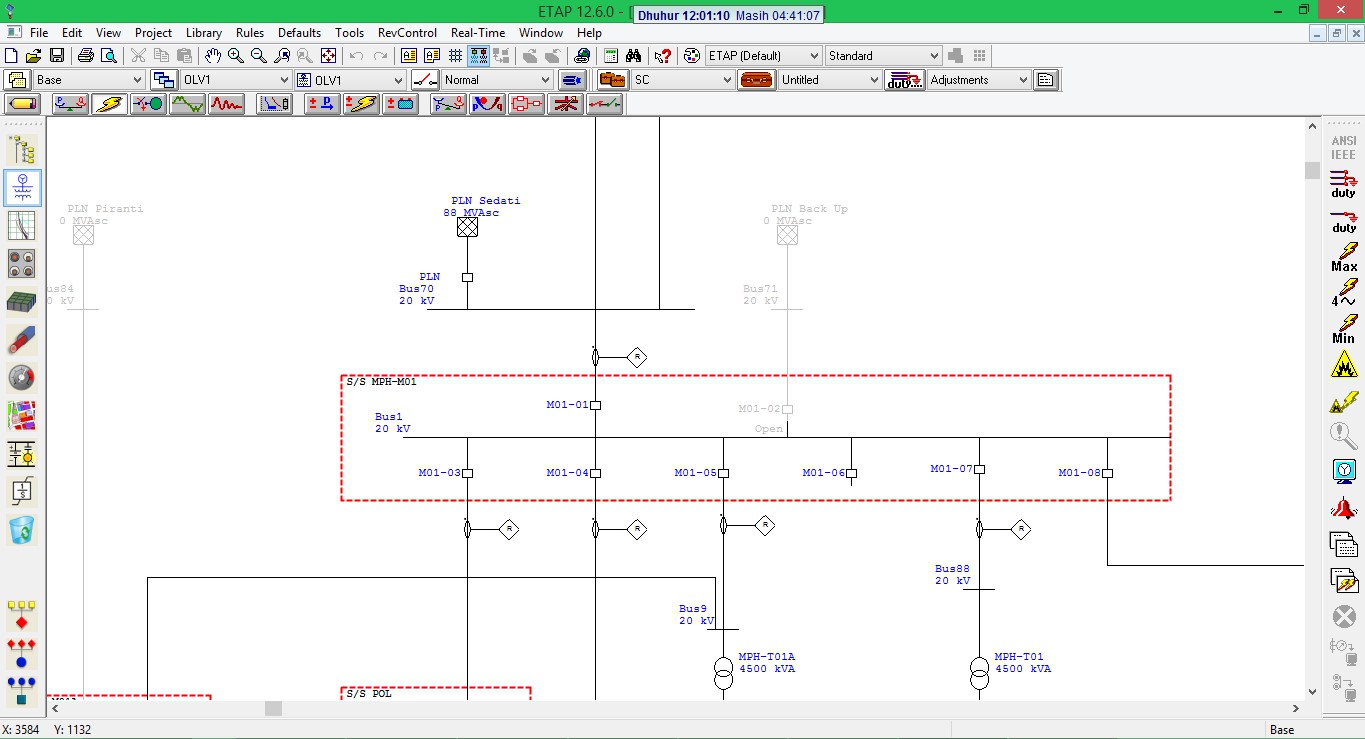Switch to Transient Stability Analysis mode
This screenshot has height=739, width=1365.
coord(227,104)
